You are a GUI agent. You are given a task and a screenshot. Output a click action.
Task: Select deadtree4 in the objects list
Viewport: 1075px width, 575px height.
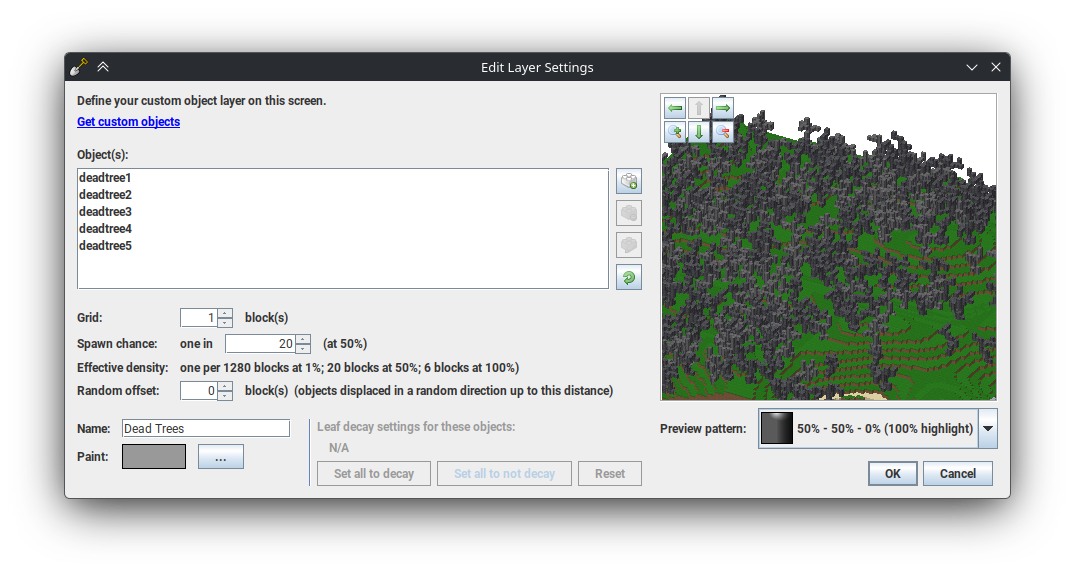105,229
